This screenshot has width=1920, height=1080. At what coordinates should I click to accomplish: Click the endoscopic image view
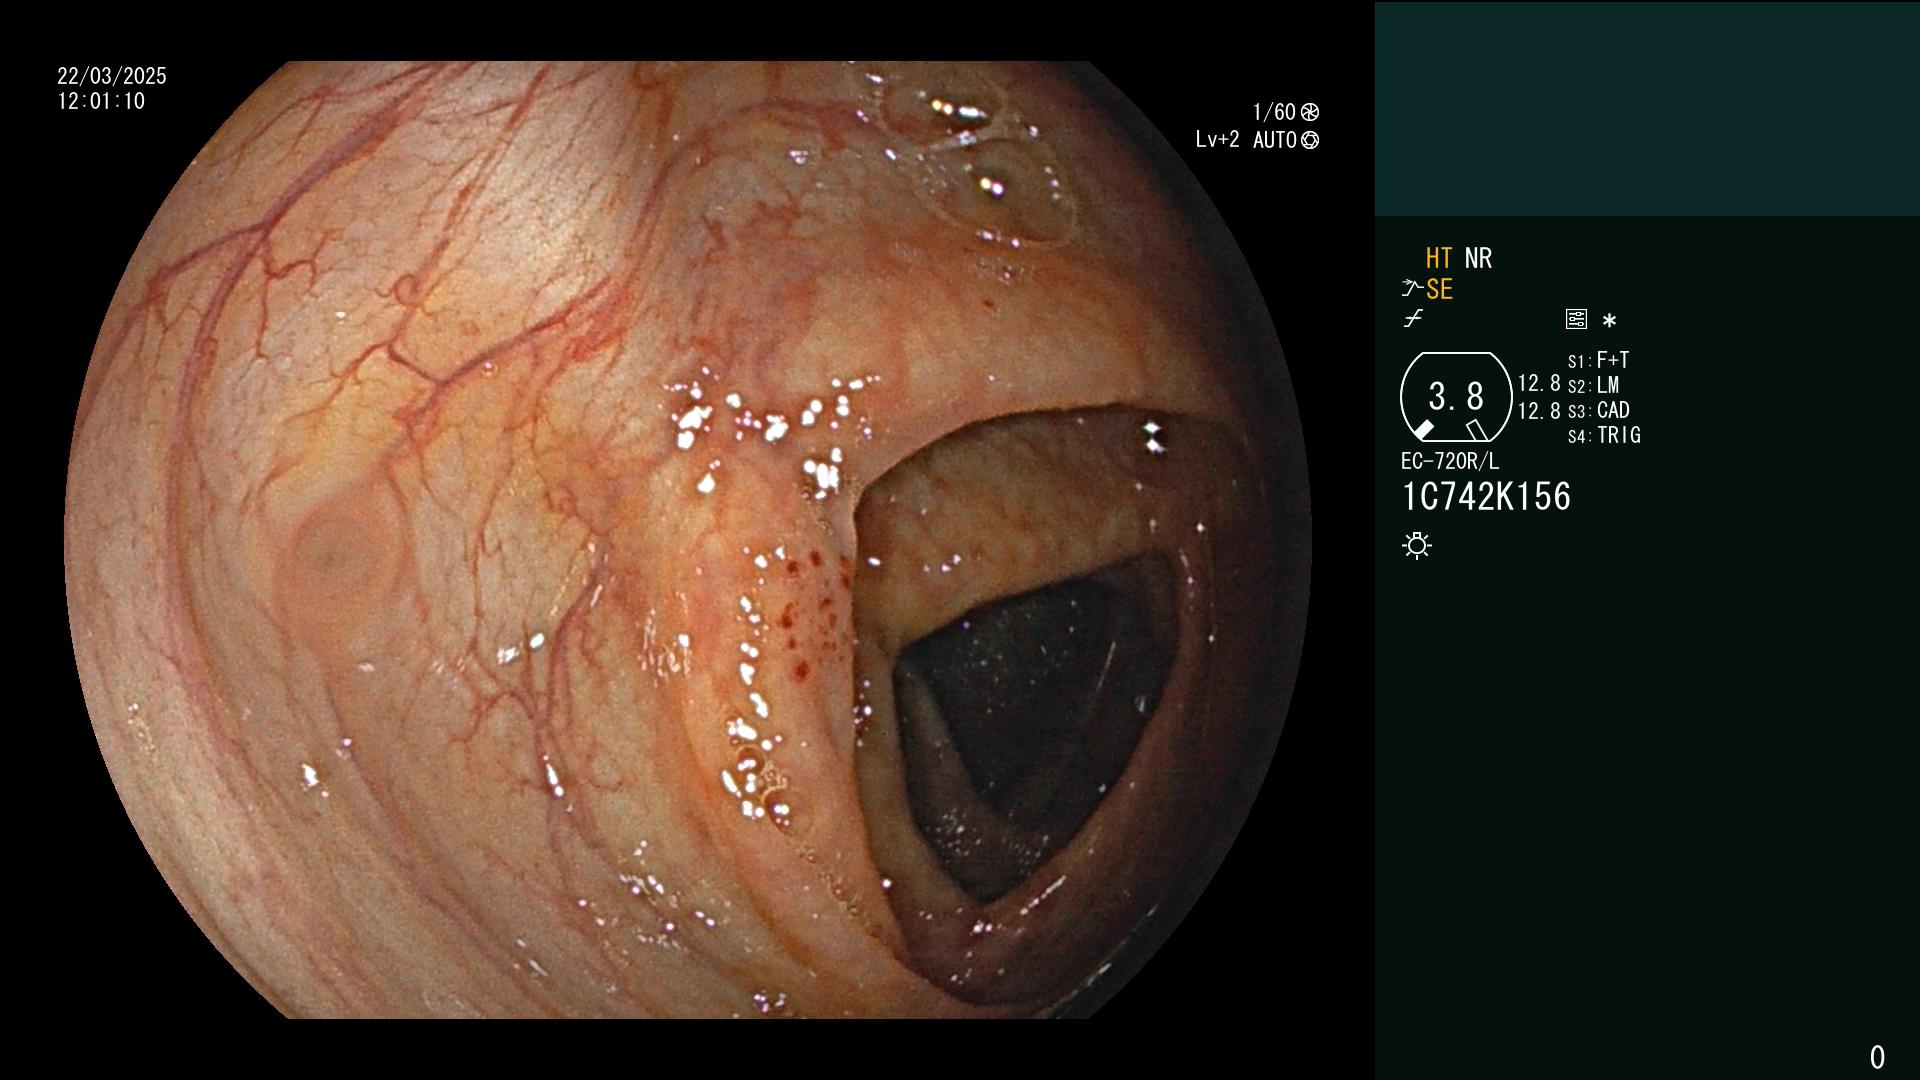pos(688,540)
